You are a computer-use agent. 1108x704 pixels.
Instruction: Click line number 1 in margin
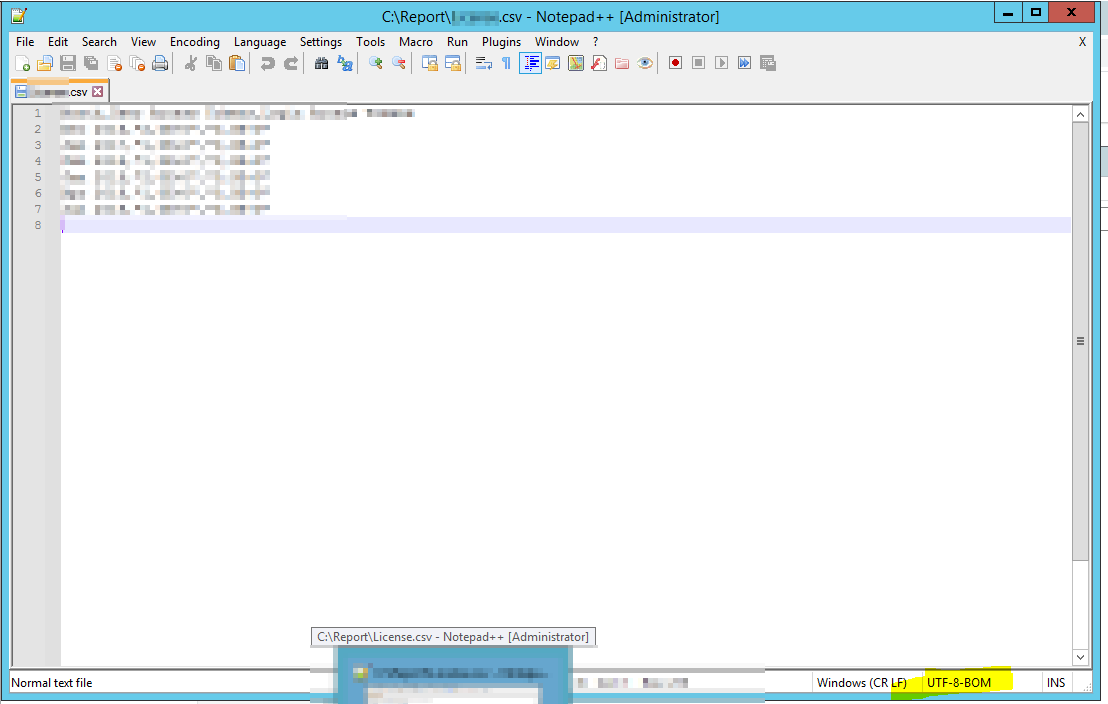37,113
